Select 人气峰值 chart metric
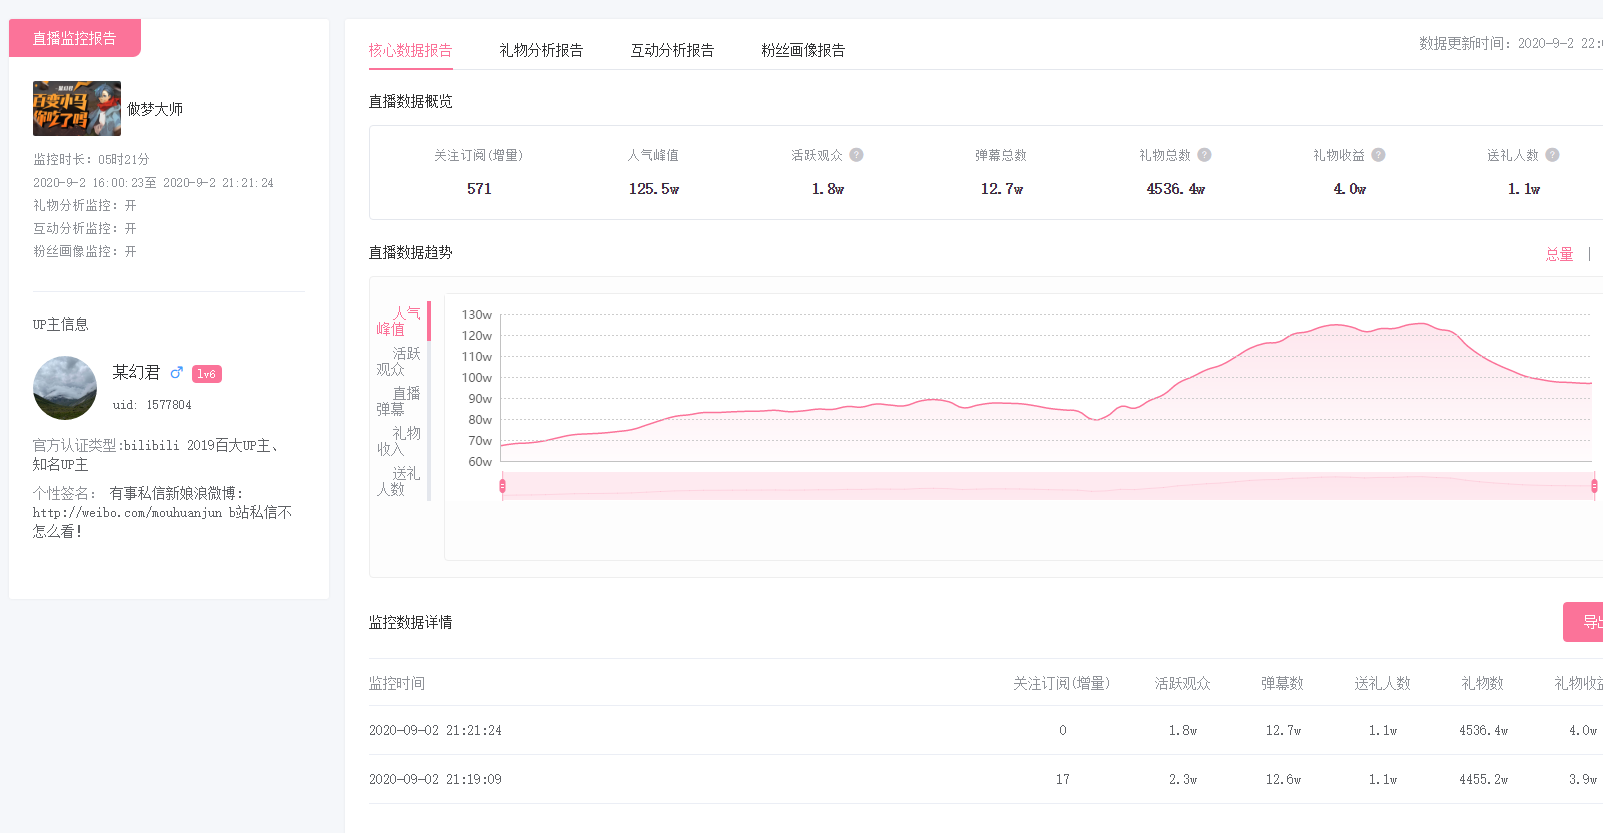This screenshot has width=1603, height=833. 399,321
